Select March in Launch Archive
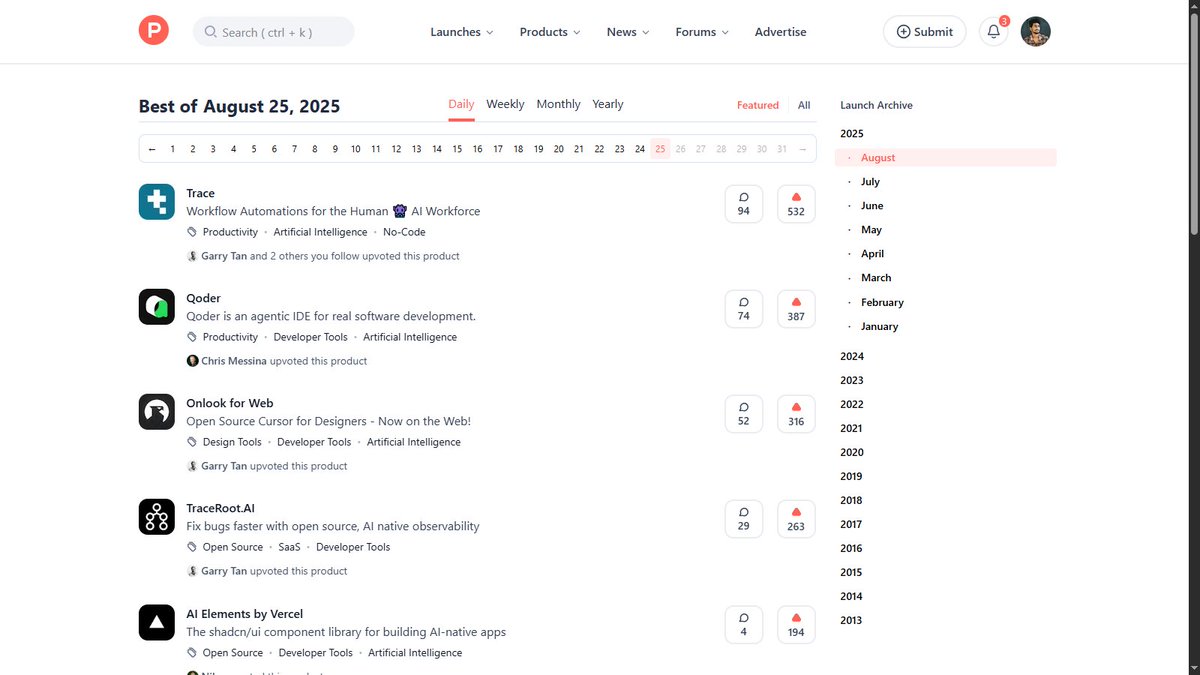 pyautogui.click(x=876, y=278)
